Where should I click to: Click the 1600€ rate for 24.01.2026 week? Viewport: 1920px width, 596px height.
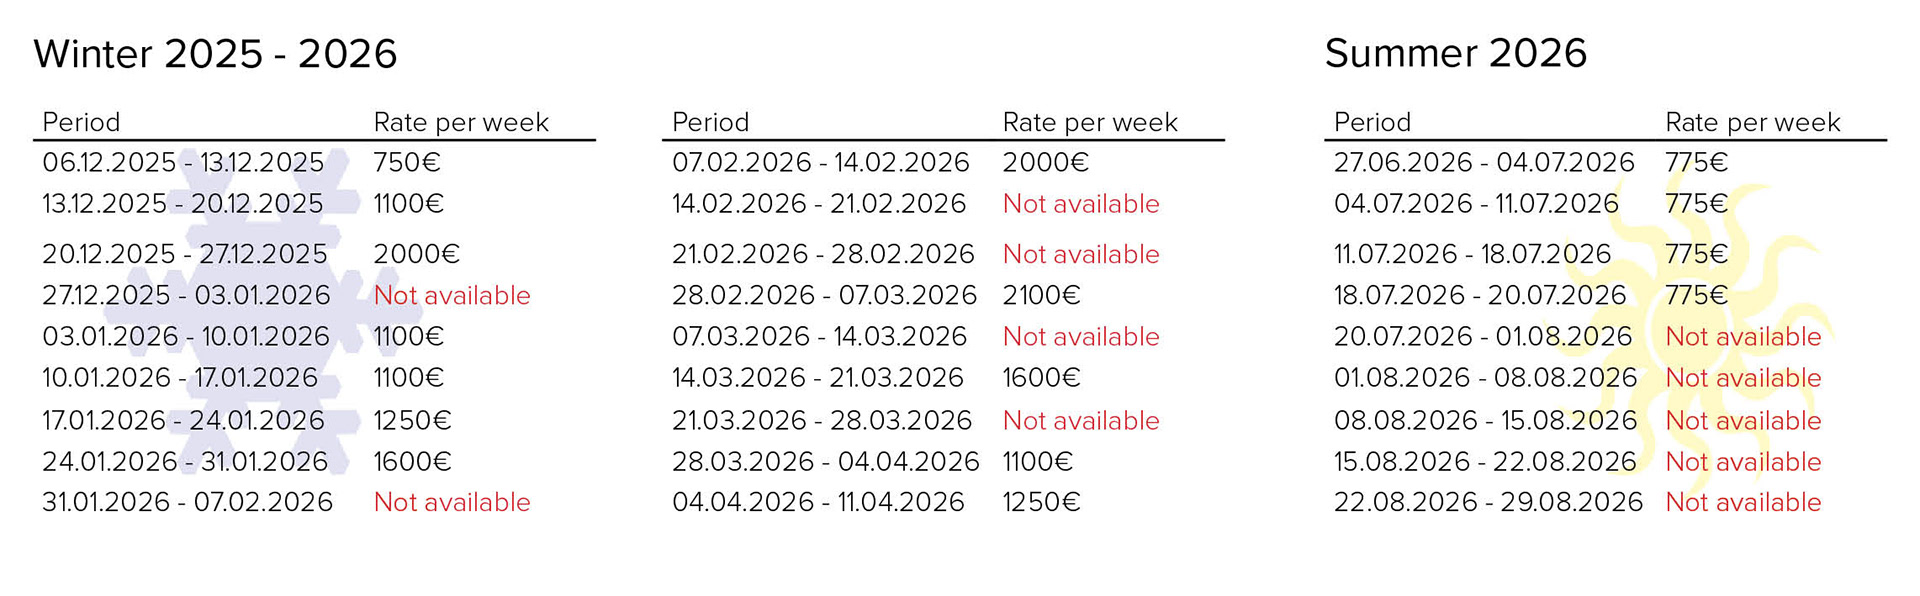(412, 462)
